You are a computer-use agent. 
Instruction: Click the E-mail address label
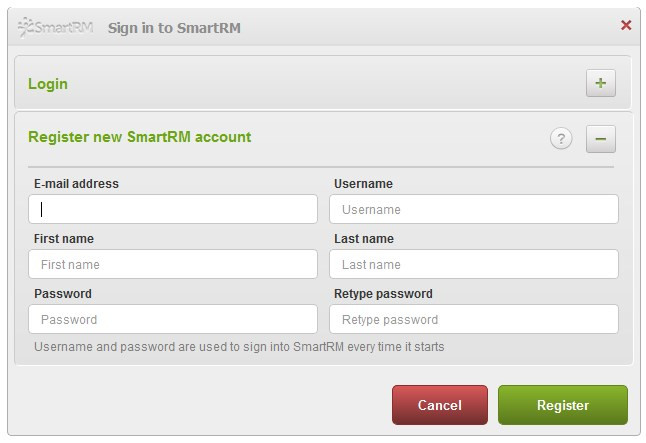click(76, 184)
